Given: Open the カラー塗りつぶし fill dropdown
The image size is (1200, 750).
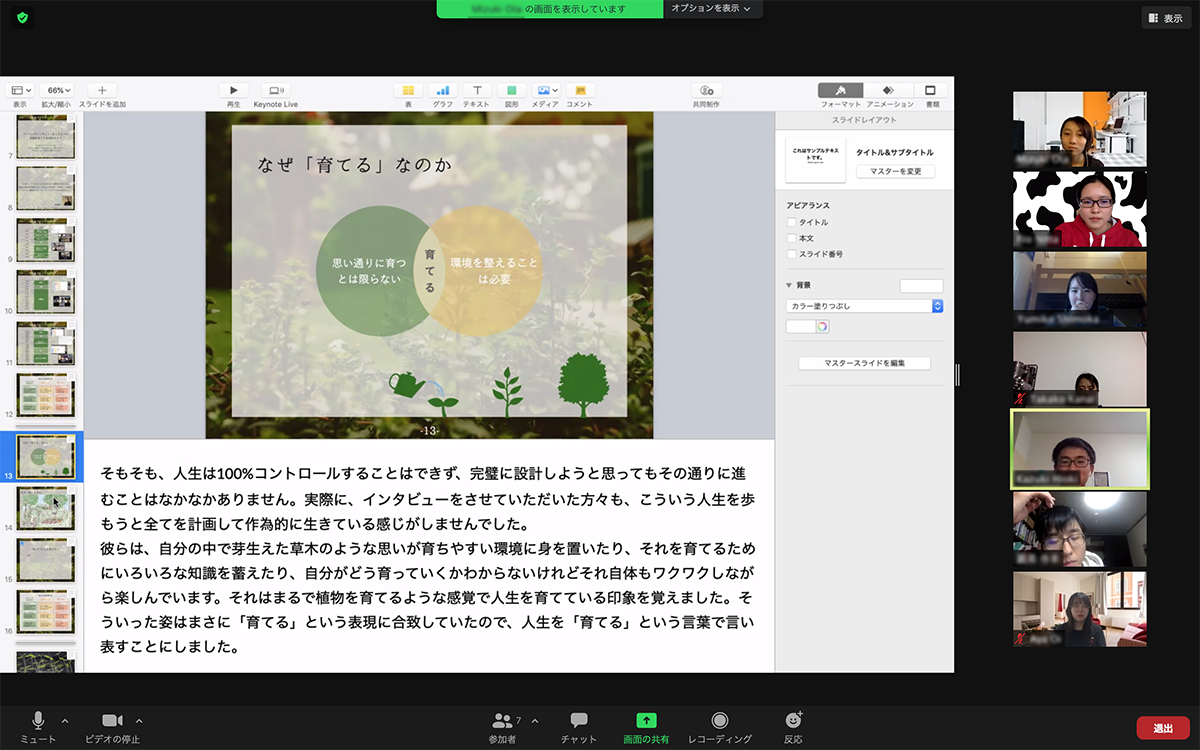Looking at the screenshot, I should pos(865,306).
